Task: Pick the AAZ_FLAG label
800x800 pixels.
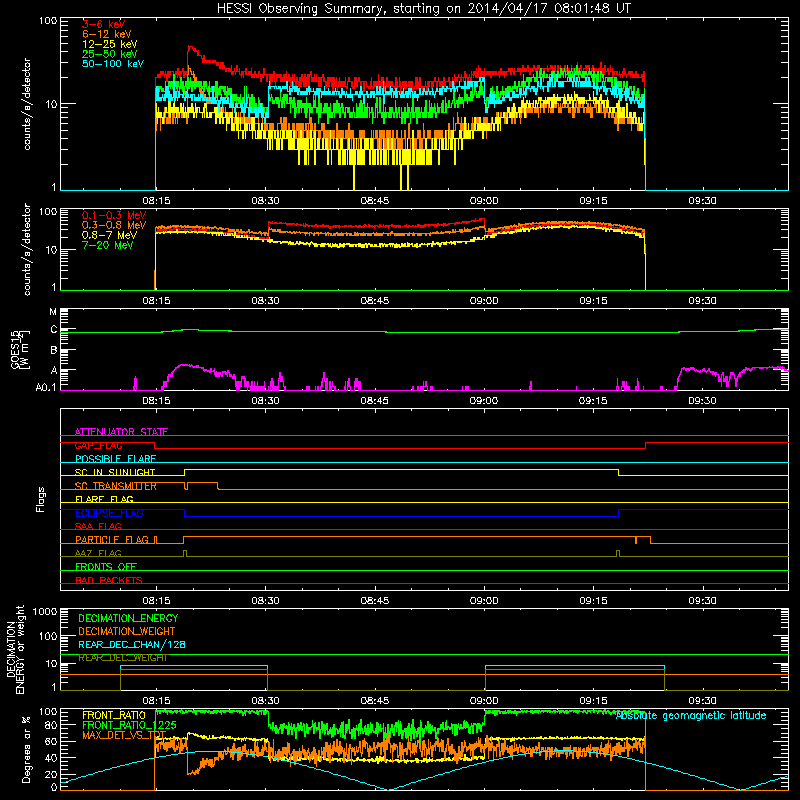Action: pos(98,553)
